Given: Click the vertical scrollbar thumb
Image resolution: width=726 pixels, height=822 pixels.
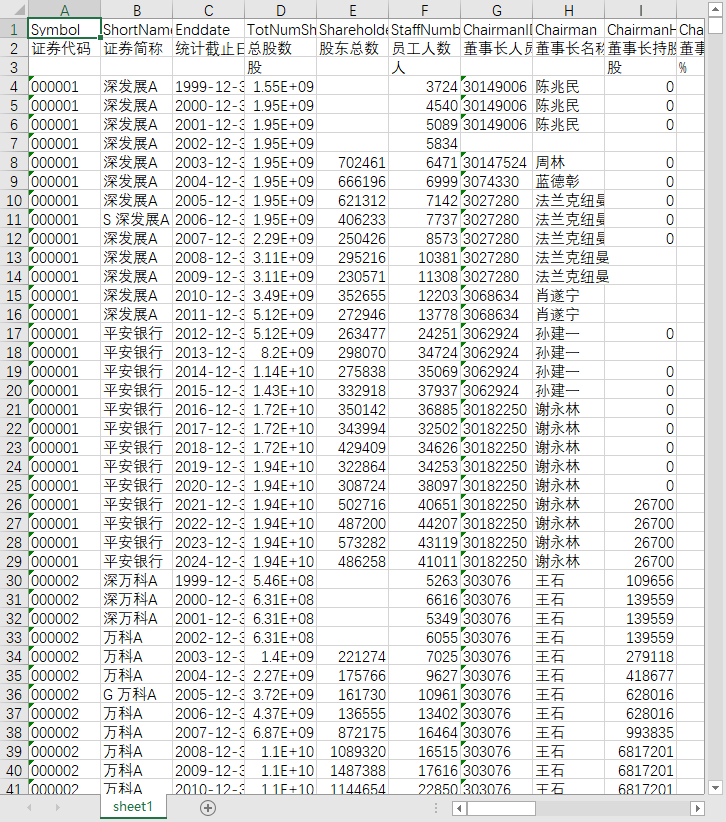Looking at the screenshot, I should point(716,25).
